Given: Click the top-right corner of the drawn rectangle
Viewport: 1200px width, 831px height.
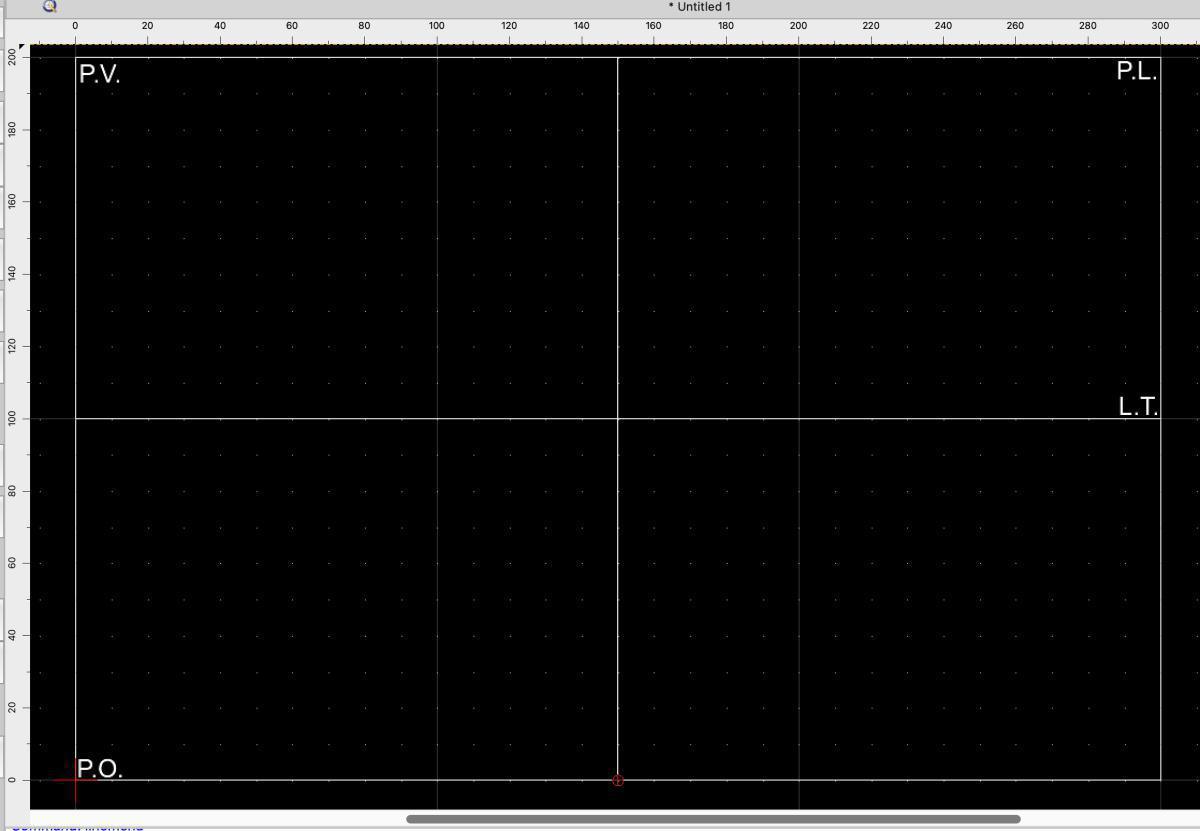Looking at the screenshot, I should (x=1160, y=57).
